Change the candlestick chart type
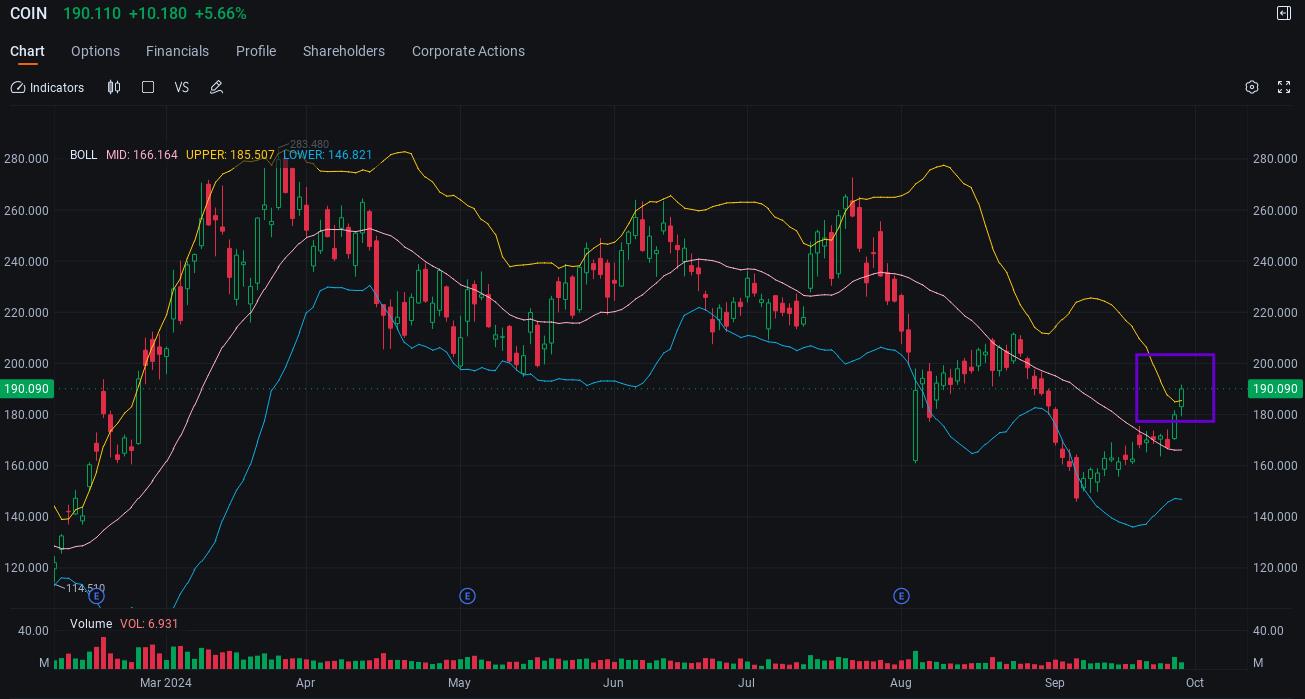Screen dimensions: 1305x699 pyautogui.click(x=114, y=88)
